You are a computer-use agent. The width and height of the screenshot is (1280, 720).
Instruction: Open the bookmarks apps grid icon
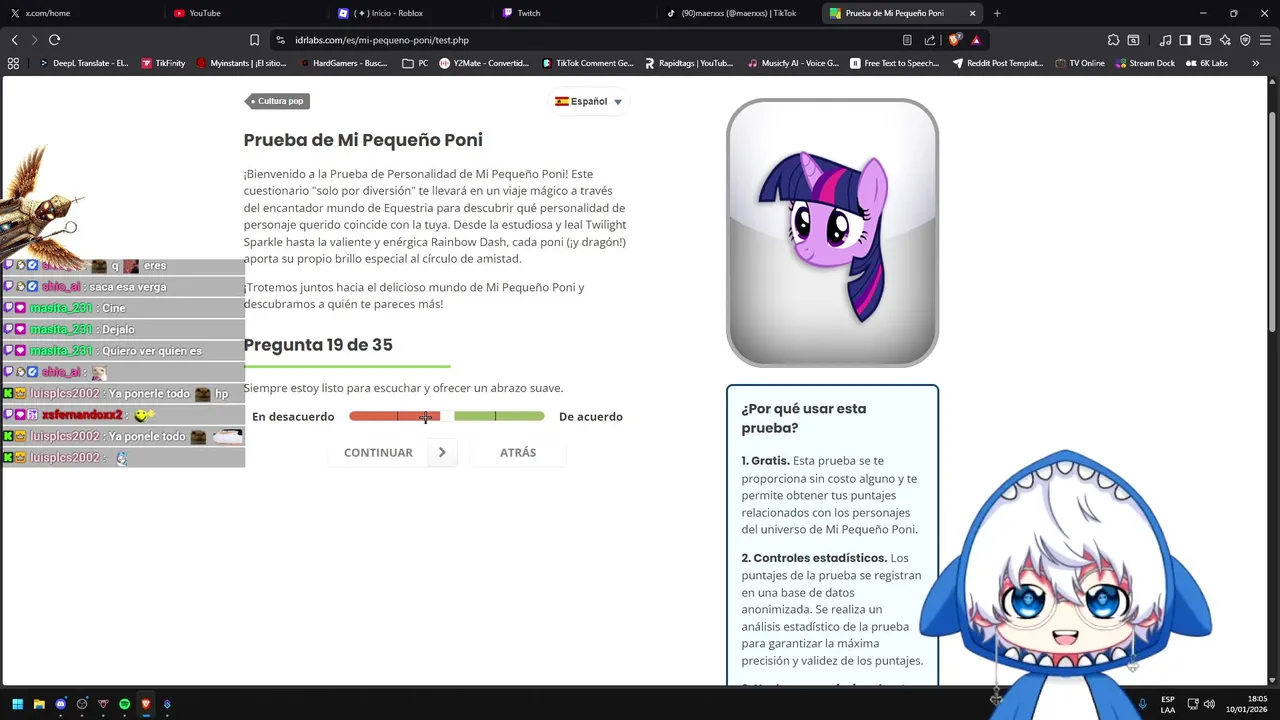pyautogui.click(x=13, y=63)
